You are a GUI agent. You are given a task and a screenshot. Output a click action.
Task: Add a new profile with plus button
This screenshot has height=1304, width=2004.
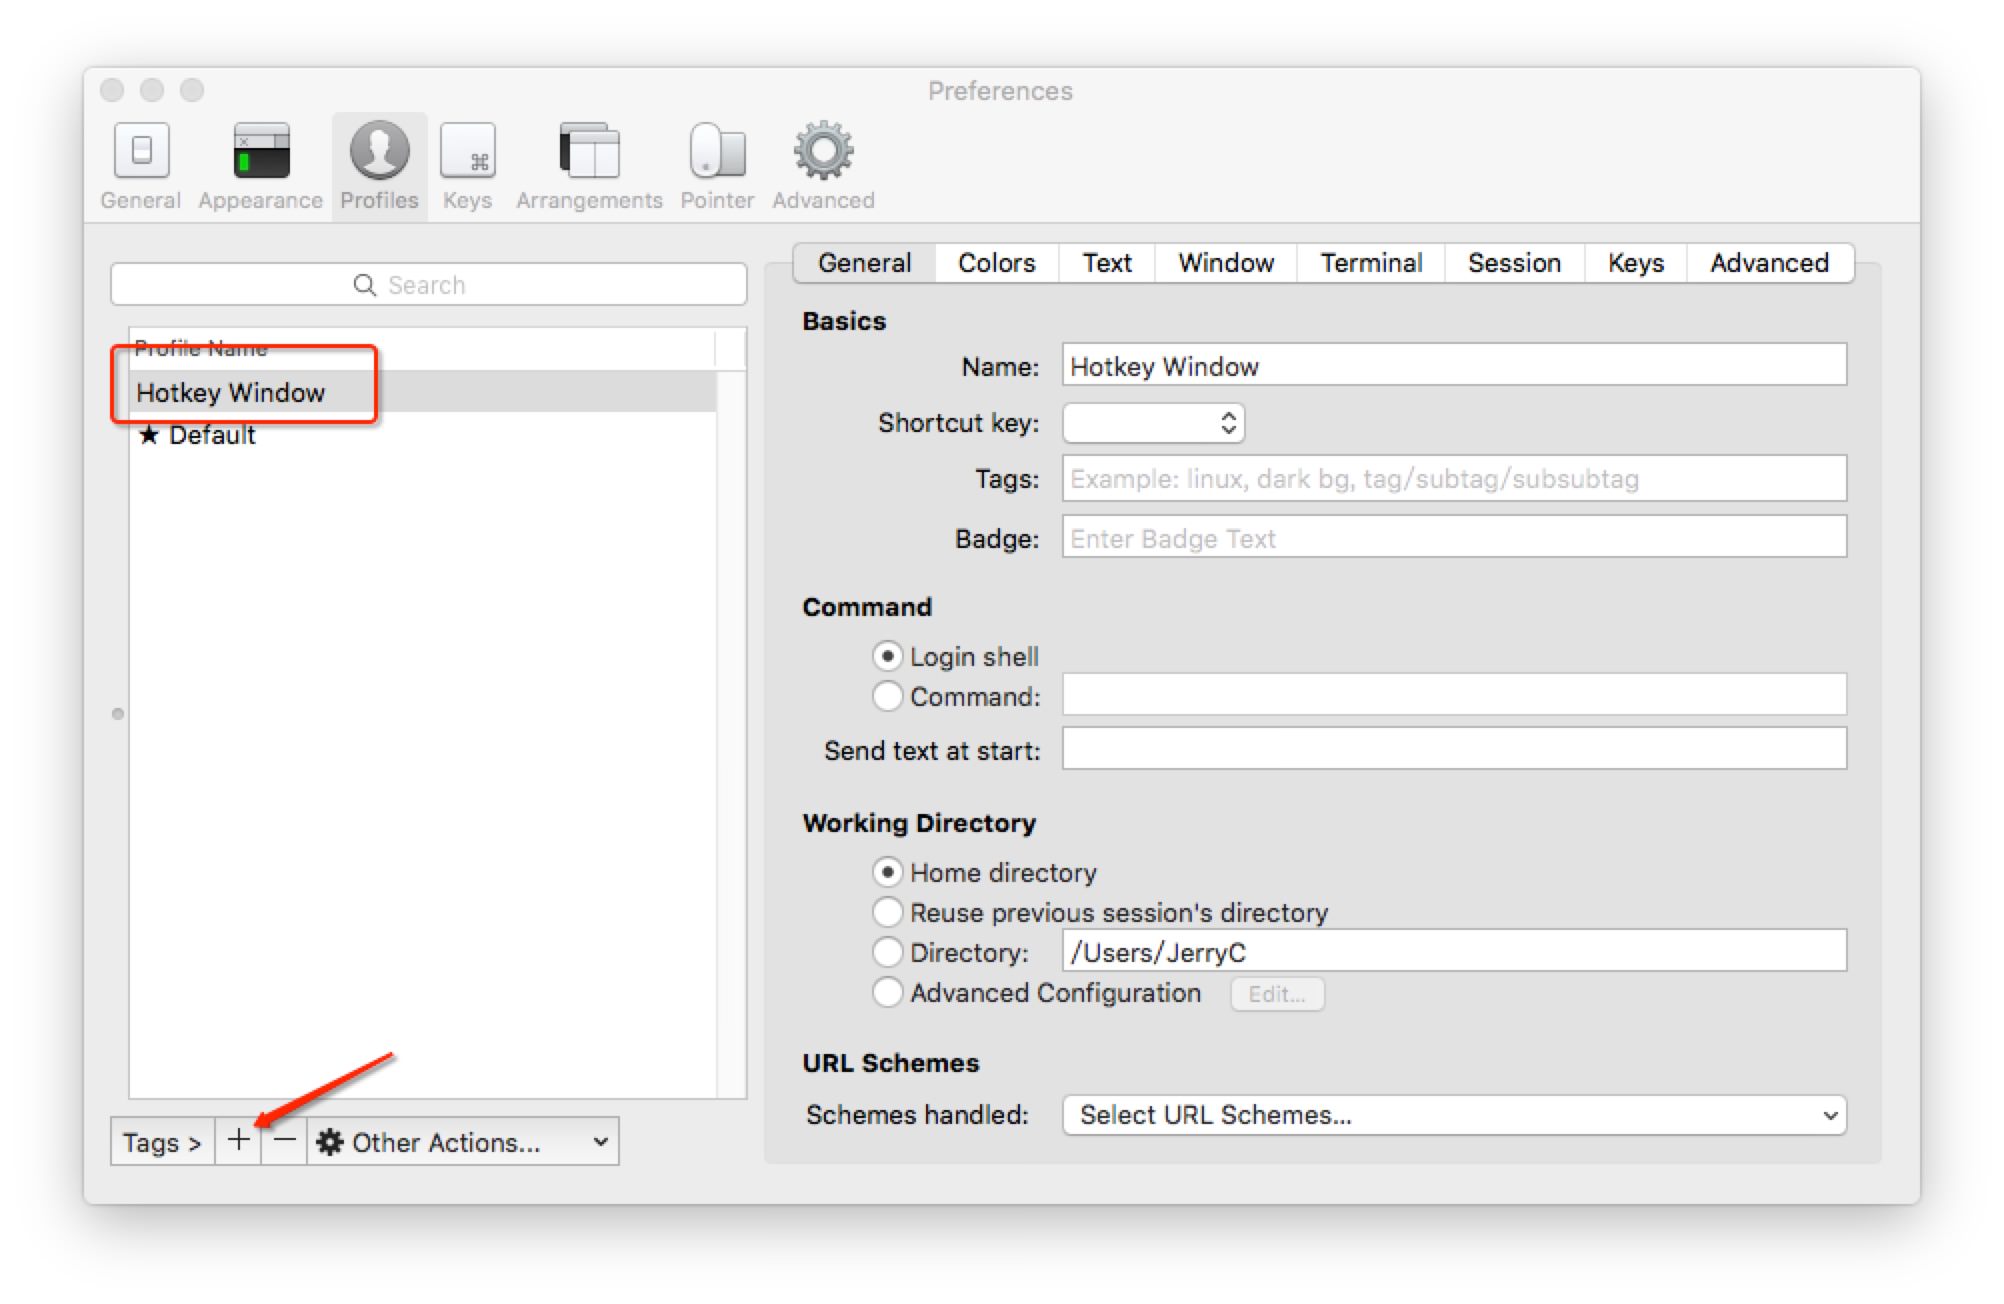click(x=238, y=1141)
